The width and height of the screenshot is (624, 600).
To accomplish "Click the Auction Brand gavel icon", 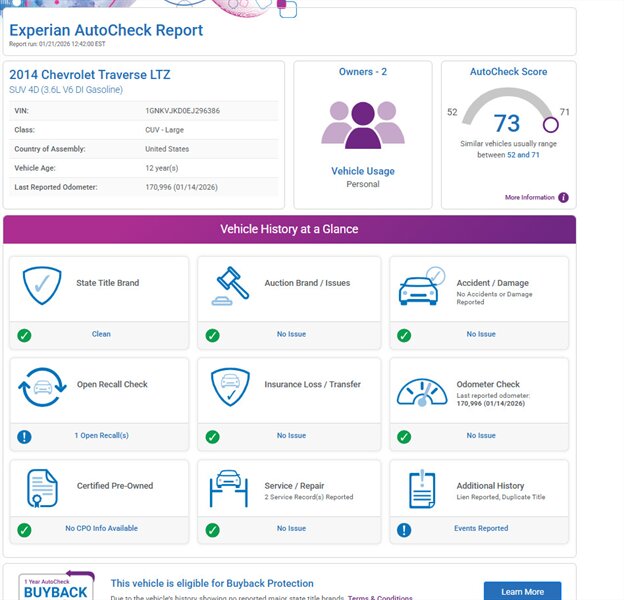I will tap(230, 286).
